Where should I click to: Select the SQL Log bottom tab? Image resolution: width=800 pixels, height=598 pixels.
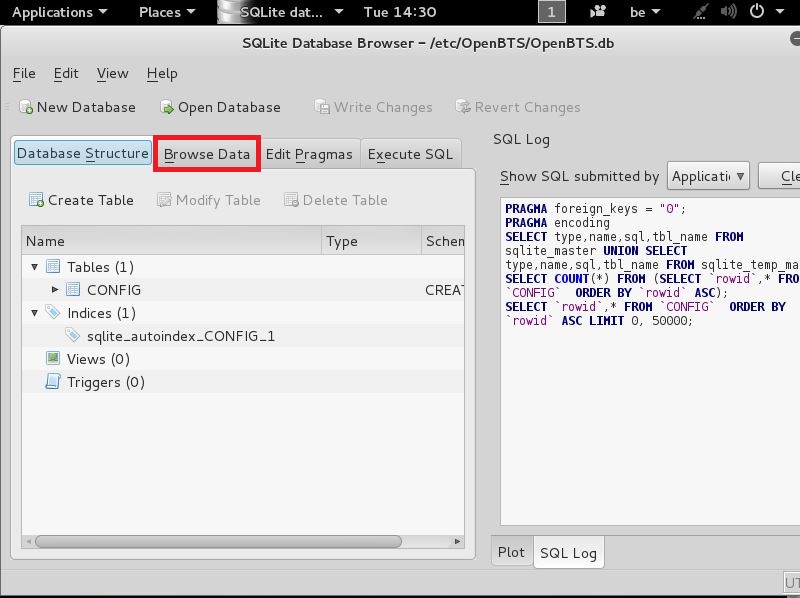568,553
